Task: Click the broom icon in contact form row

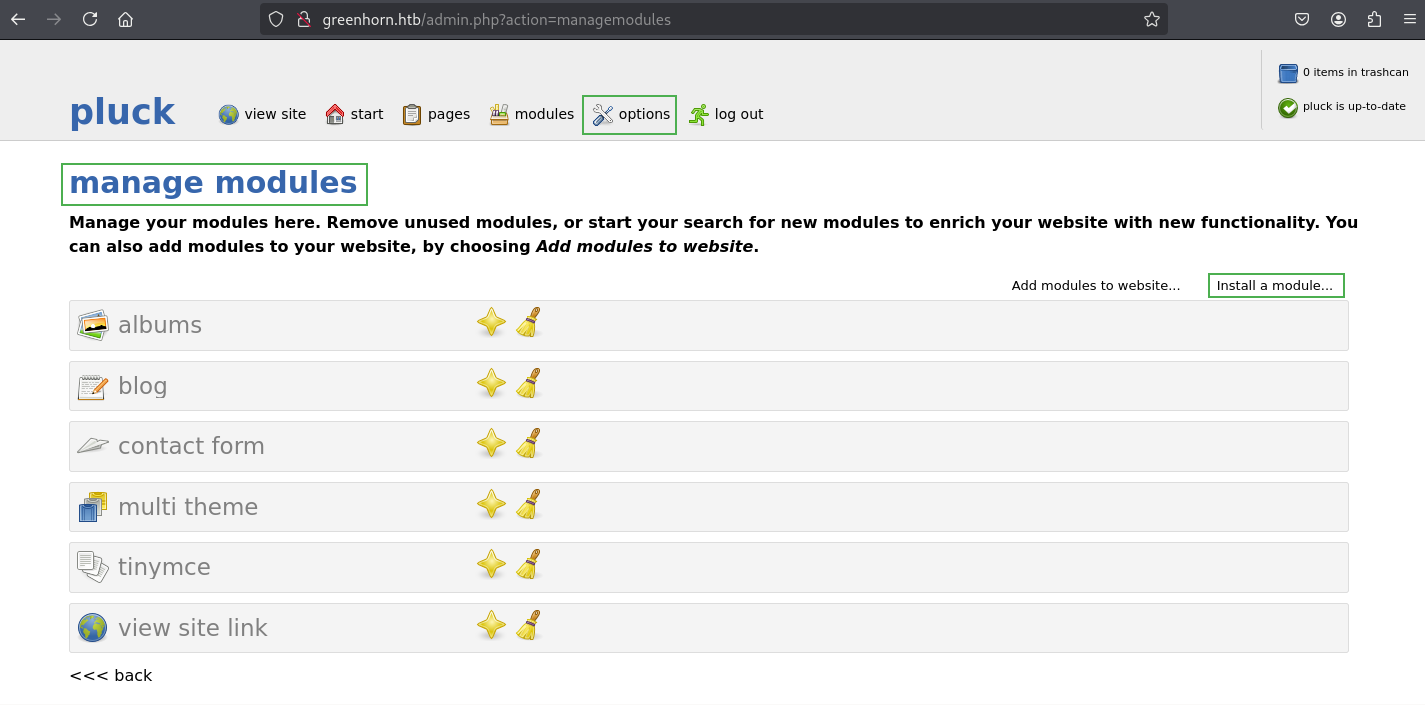Action: coord(528,444)
